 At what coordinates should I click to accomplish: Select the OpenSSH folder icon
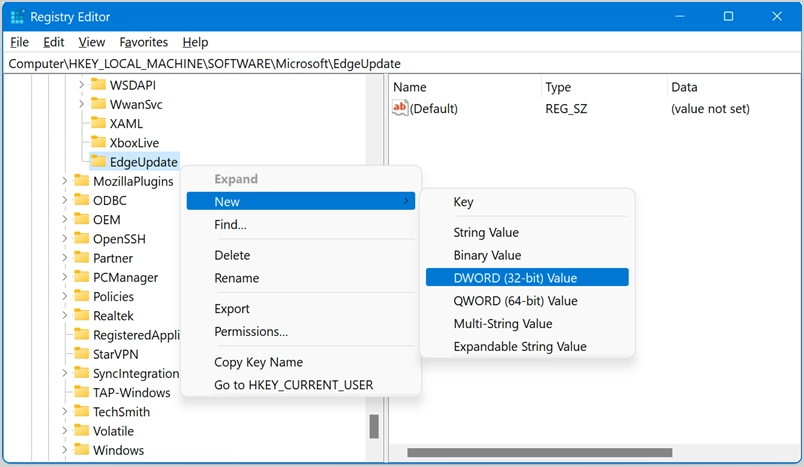[82, 239]
